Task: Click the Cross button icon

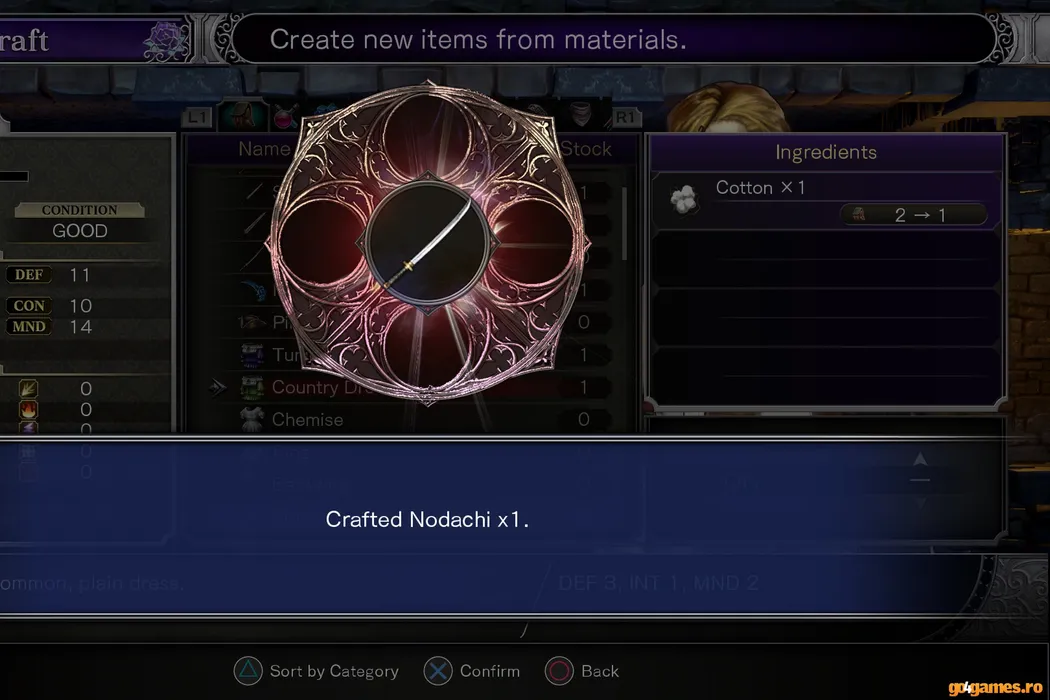Action: click(x=438, y=671)
